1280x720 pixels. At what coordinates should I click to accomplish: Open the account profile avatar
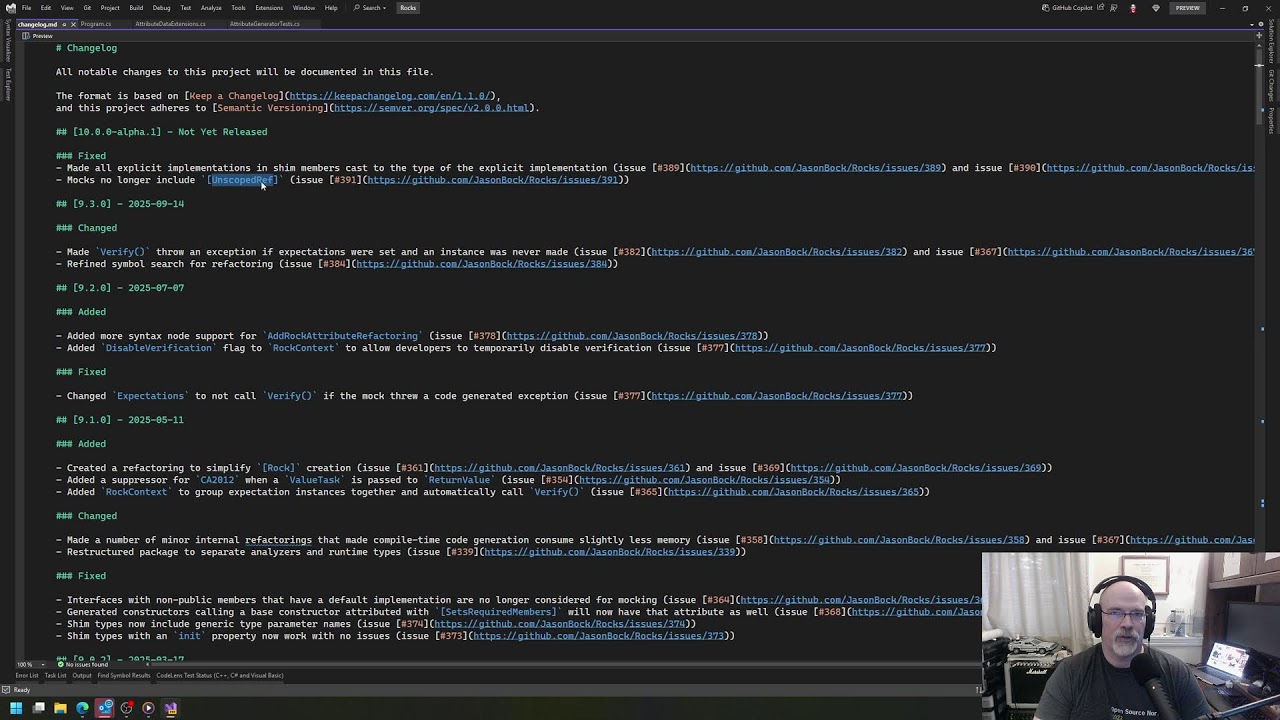pos(1133,8)
